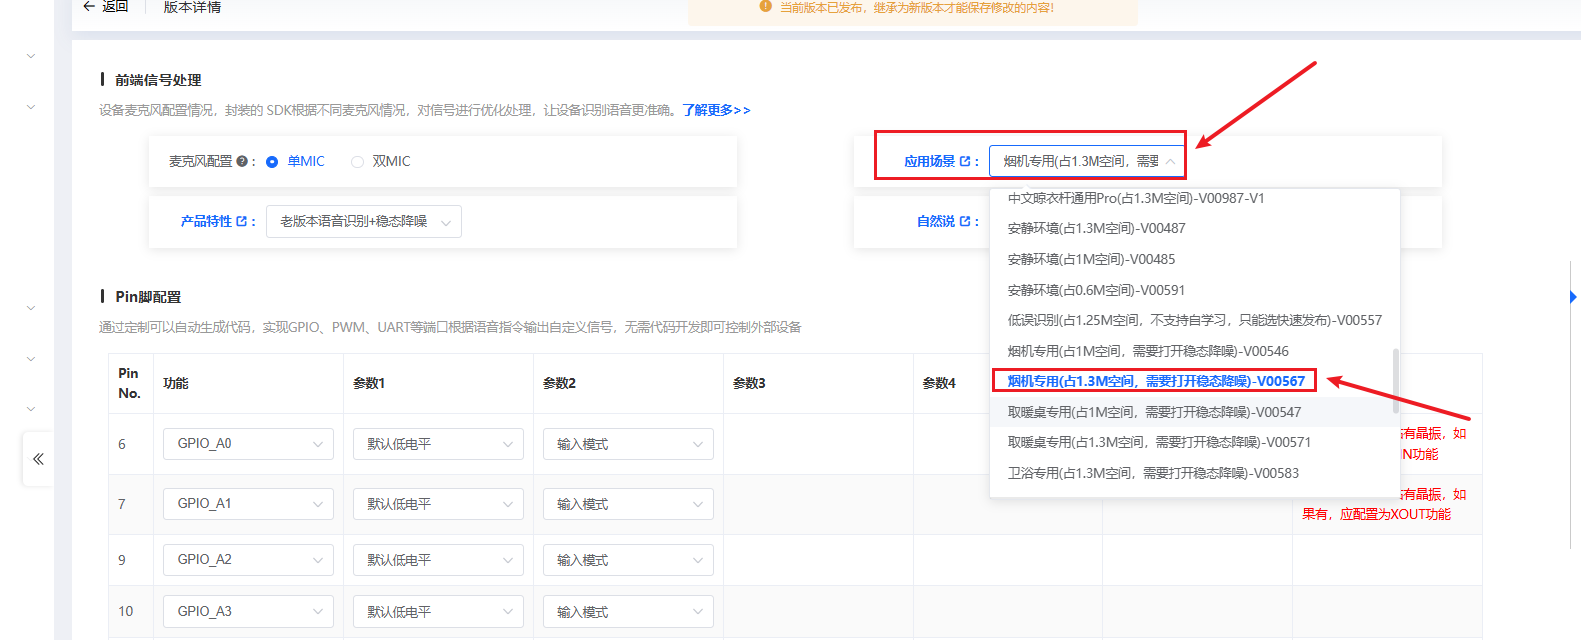Viewport: 1581px width, 640px height.
Task: Open the GPIO_A0 function dropdown
Action: pos(248,444)
